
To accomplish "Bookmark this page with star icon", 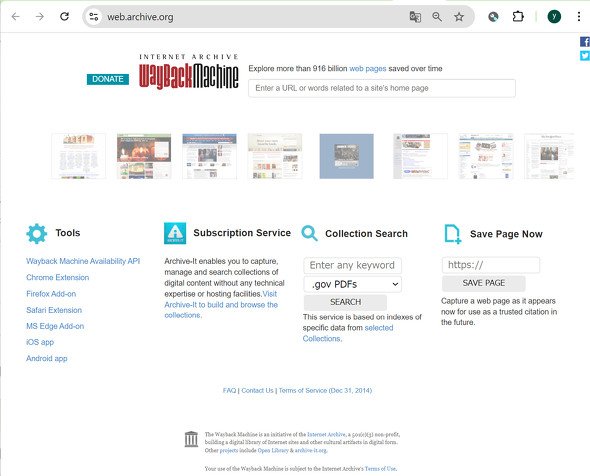I will coord(459,17).
